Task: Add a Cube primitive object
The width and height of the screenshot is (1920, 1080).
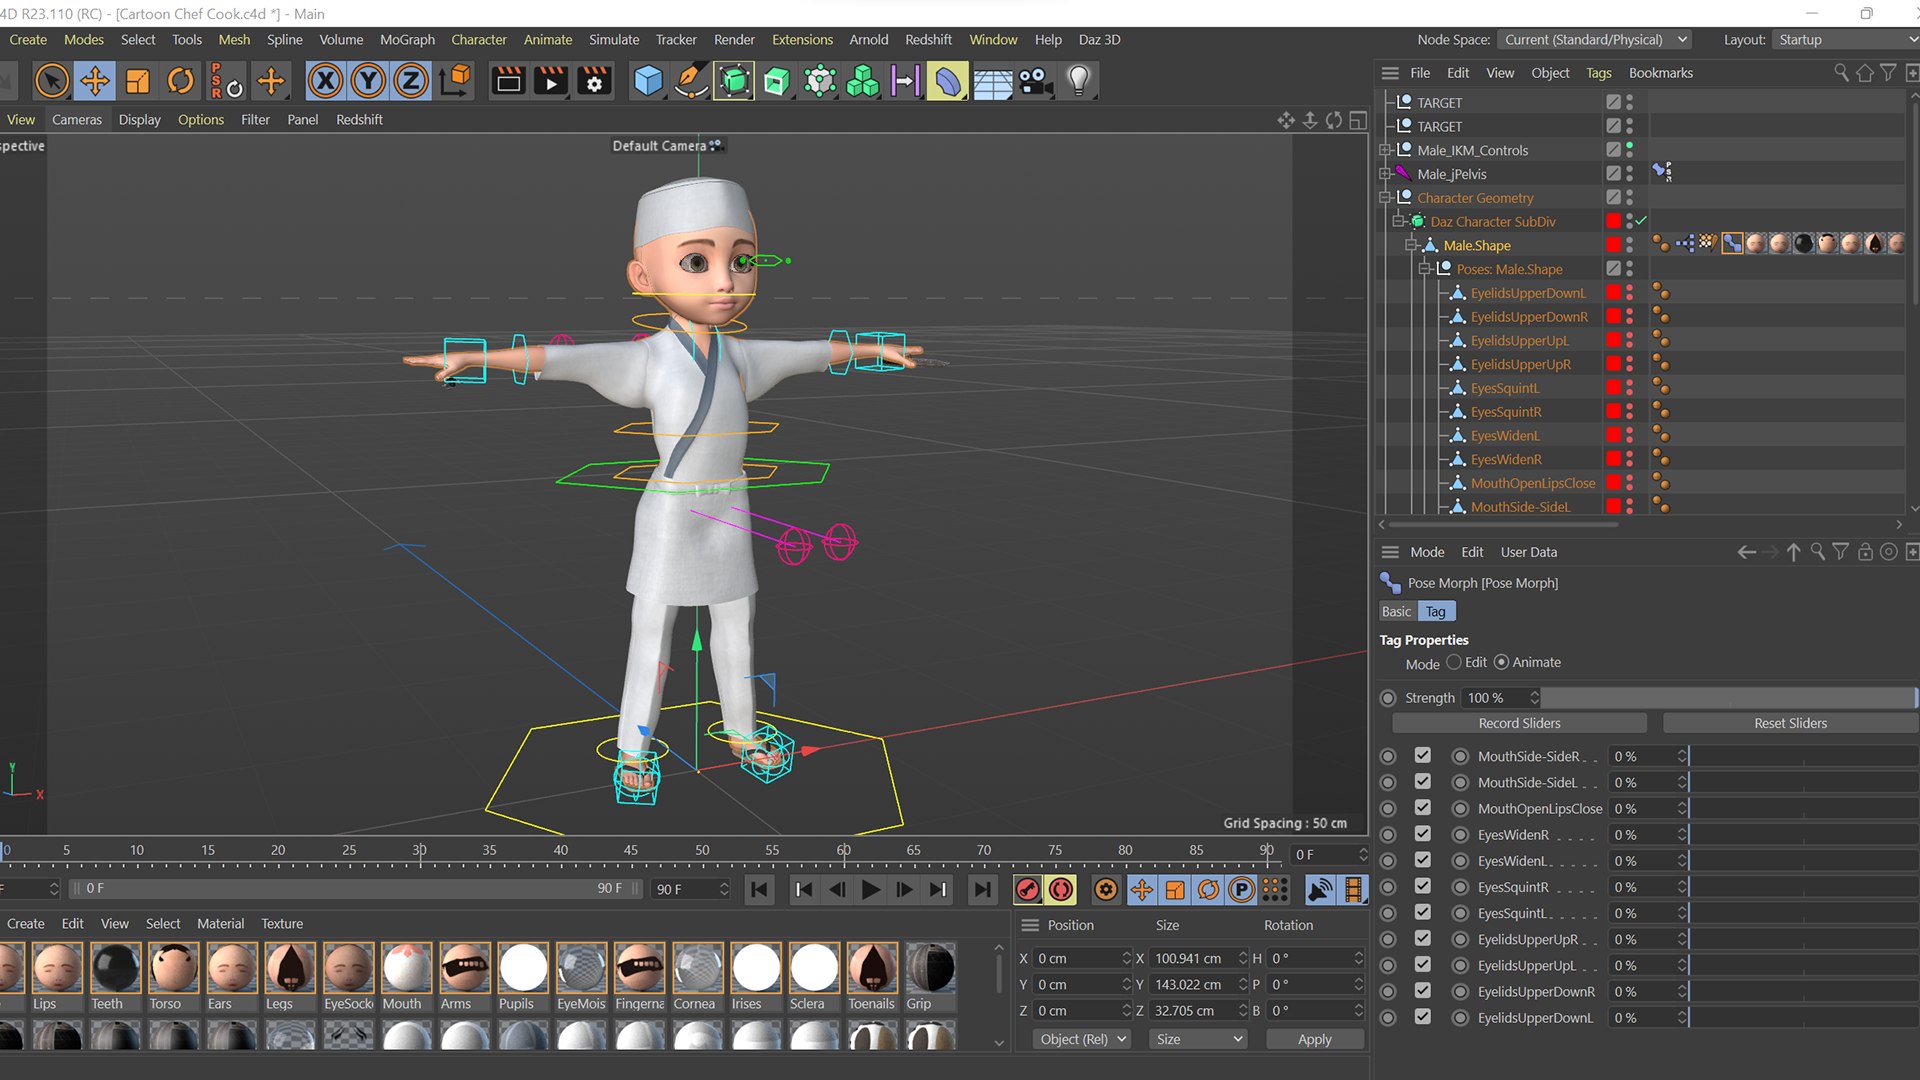Action: click(648, 81)
